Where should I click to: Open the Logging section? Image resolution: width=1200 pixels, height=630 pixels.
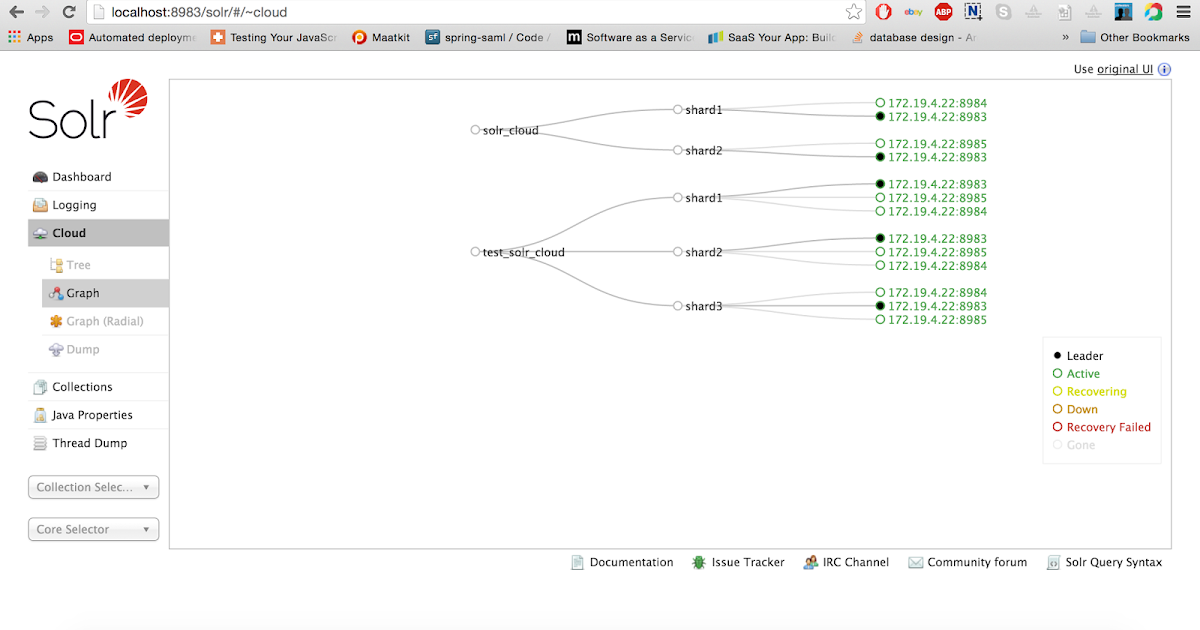(74, 204)
